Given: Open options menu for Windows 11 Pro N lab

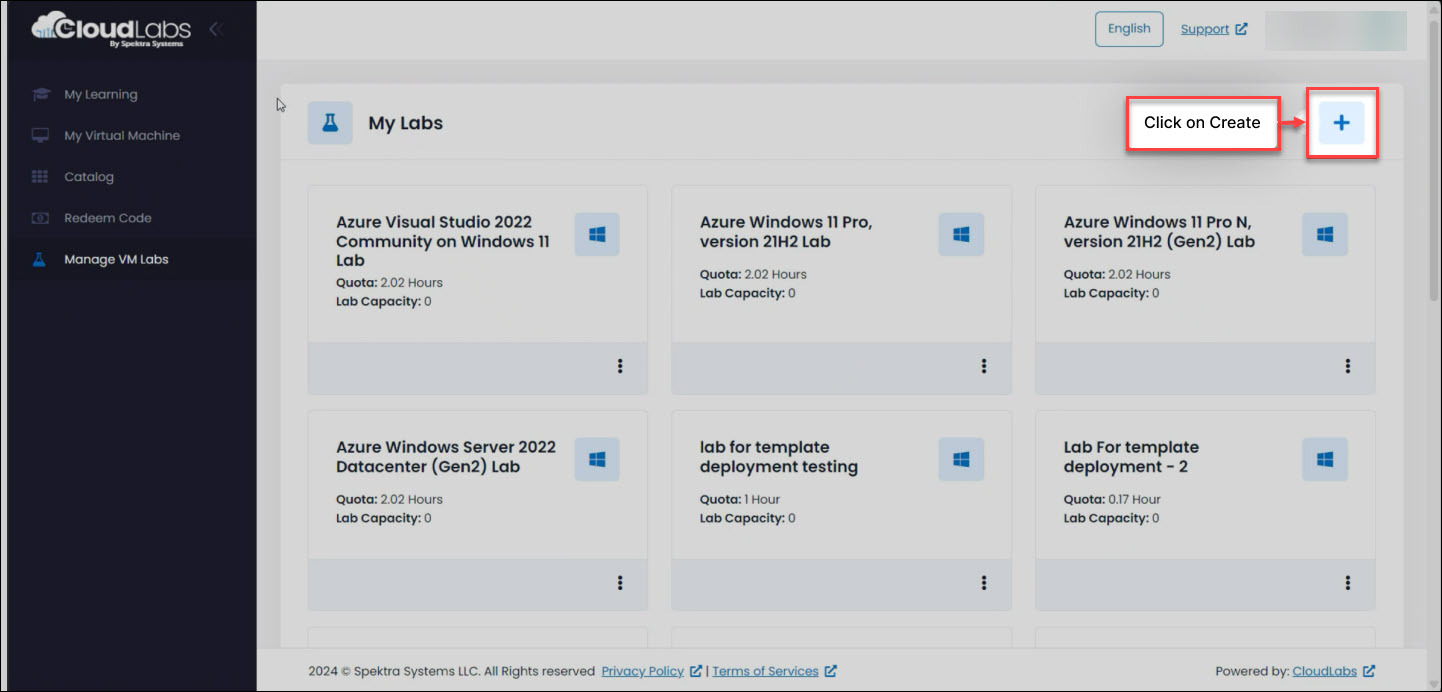Looking at the screenshot, I should click(x=1348, y=367).
